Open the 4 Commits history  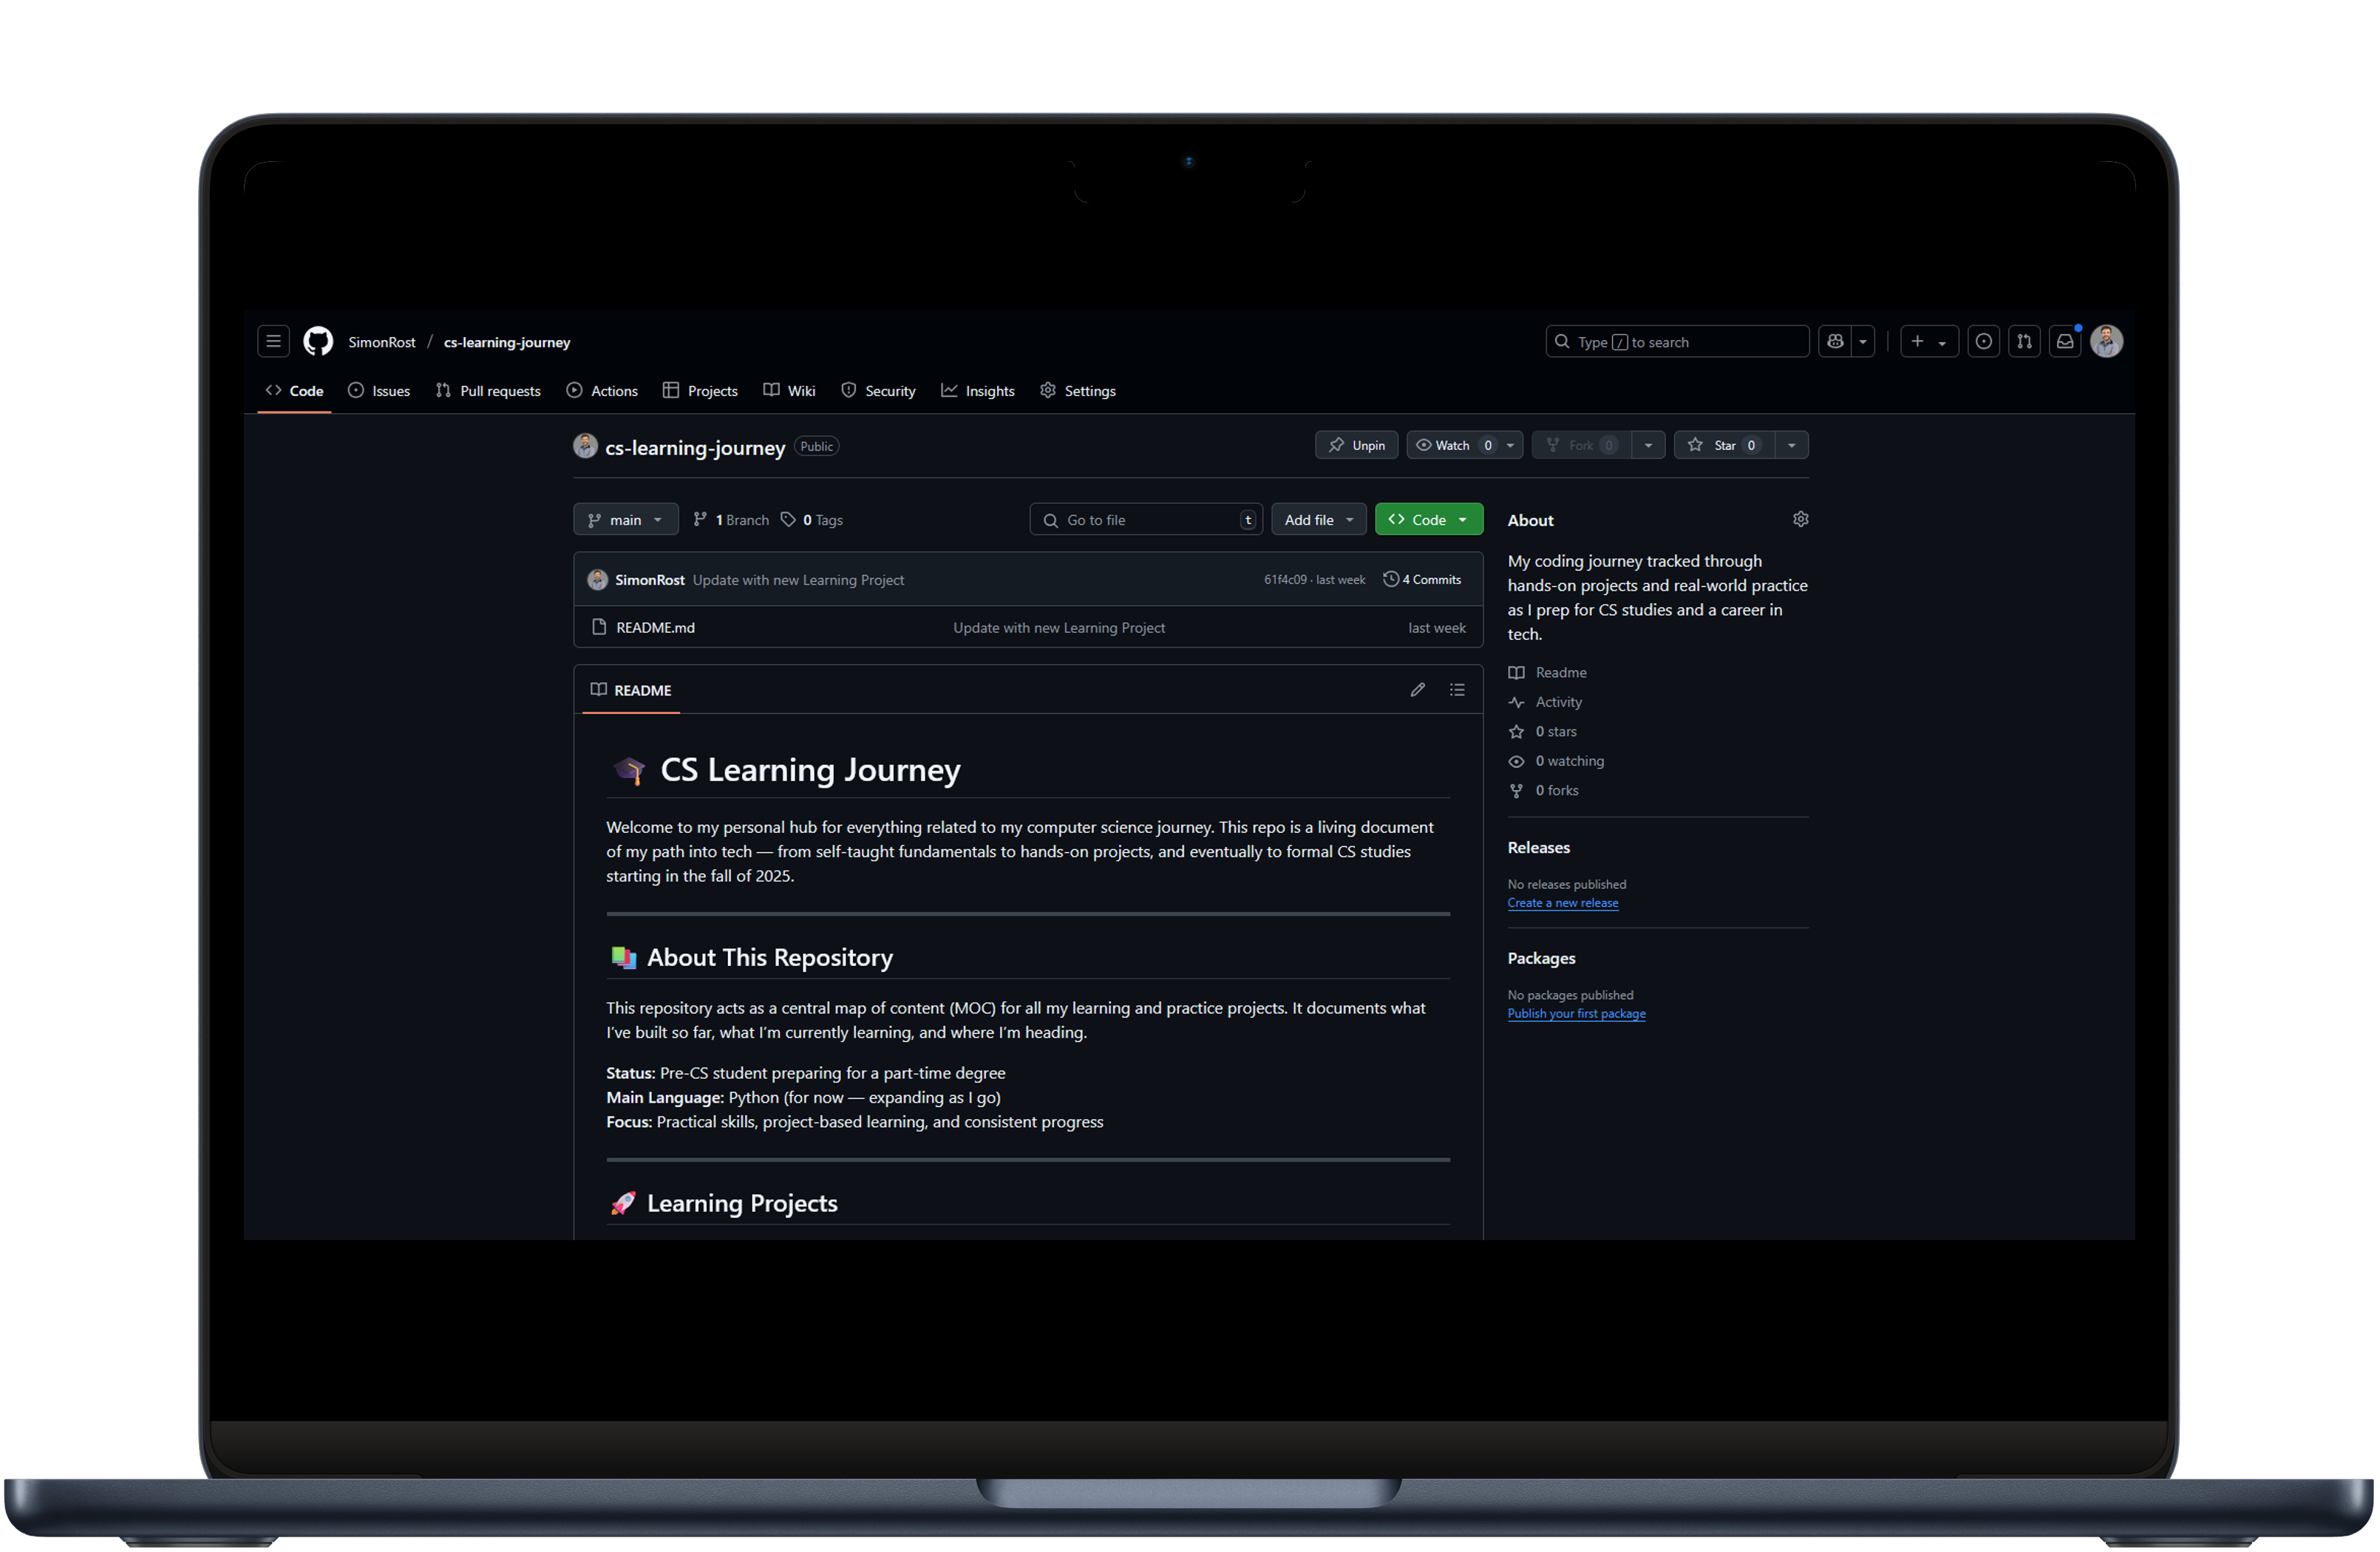(1422, 580)
